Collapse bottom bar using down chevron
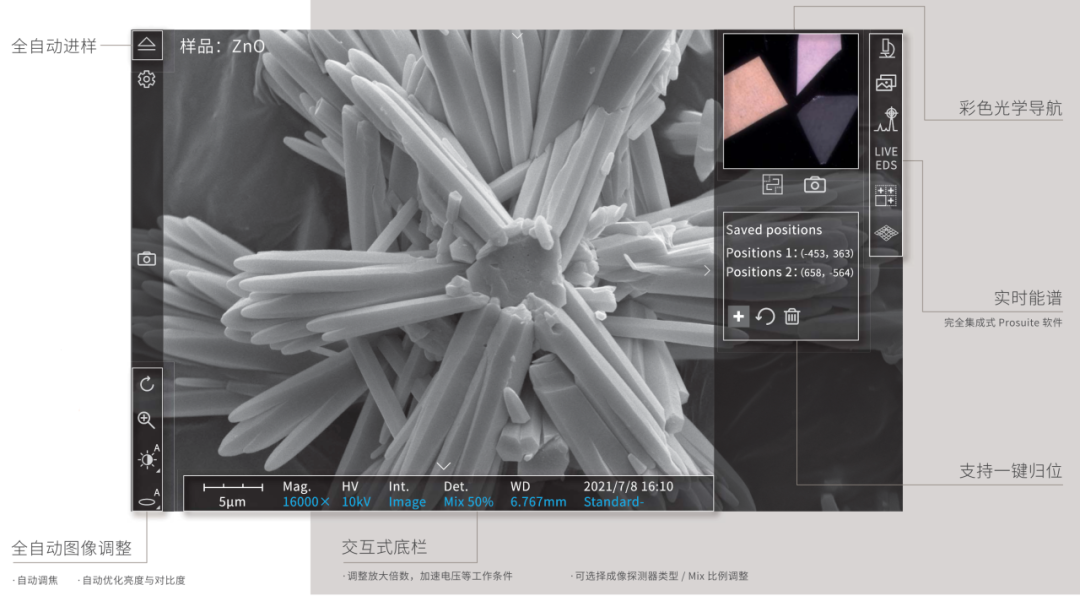The height and width of the screenshot is (596, 1080). tap(445, 466)
